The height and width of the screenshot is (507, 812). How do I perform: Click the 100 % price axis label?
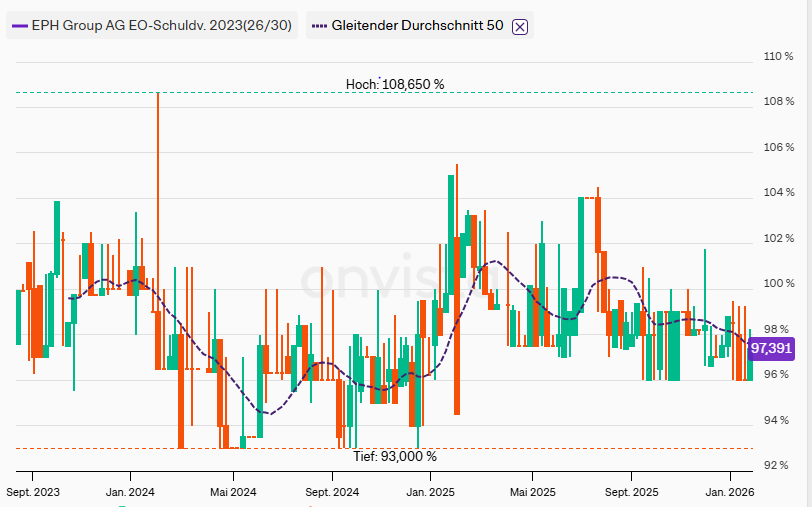pos(778,284)
